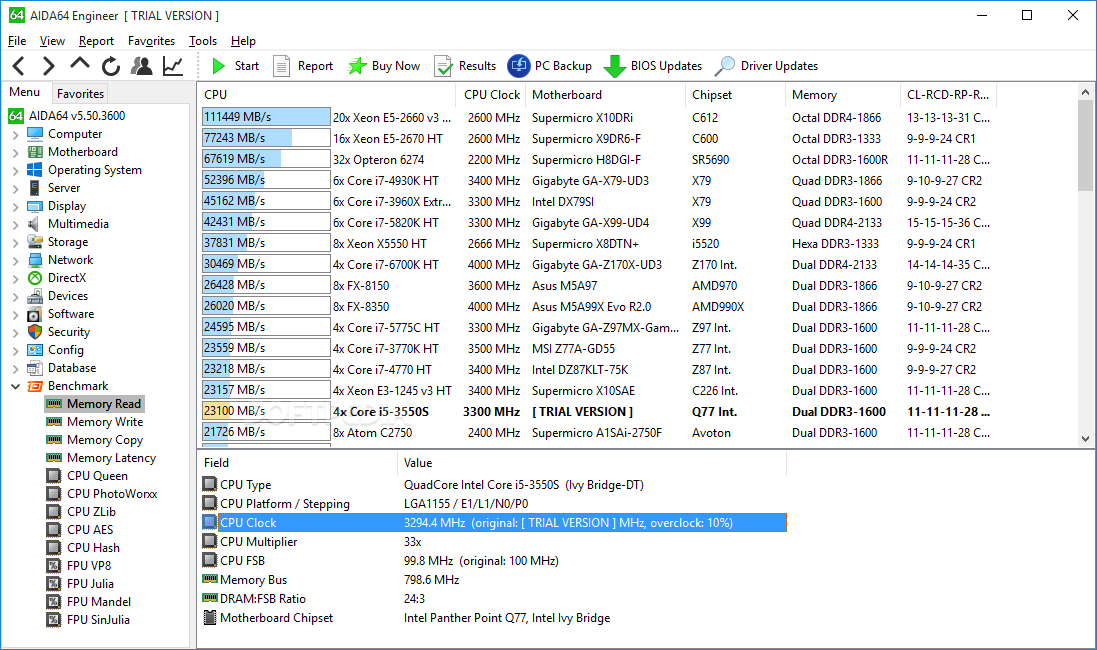
Task: Click Buy Now in the toolbar
Action: [x=385, y=66]
